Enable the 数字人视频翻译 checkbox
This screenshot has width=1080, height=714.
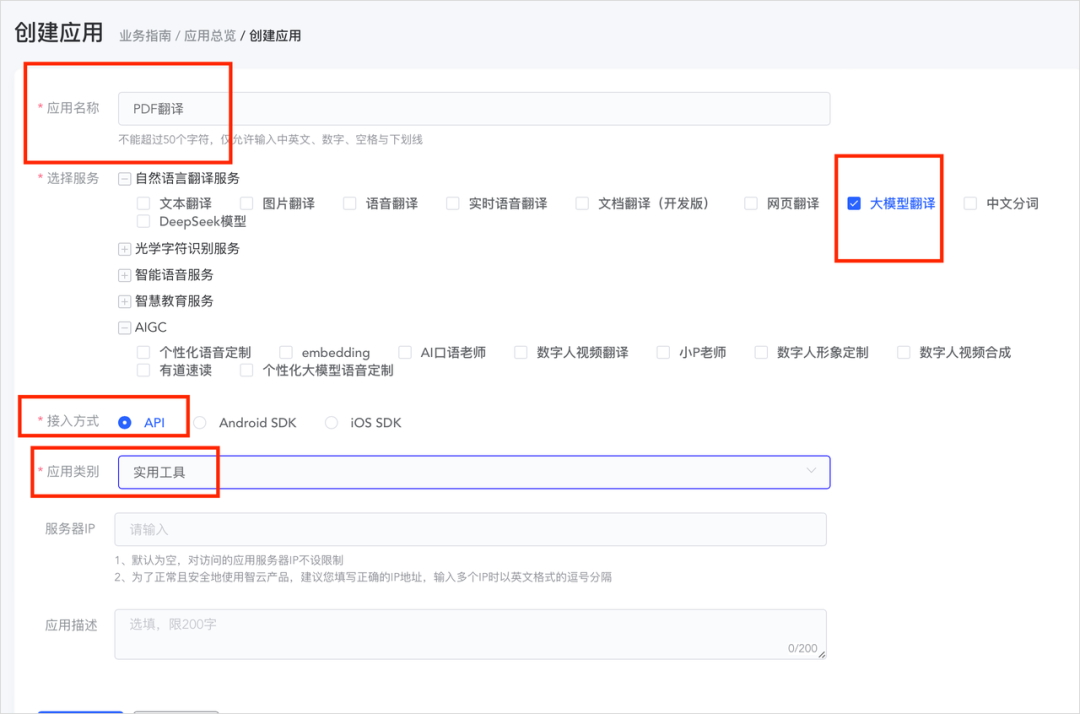521,353
